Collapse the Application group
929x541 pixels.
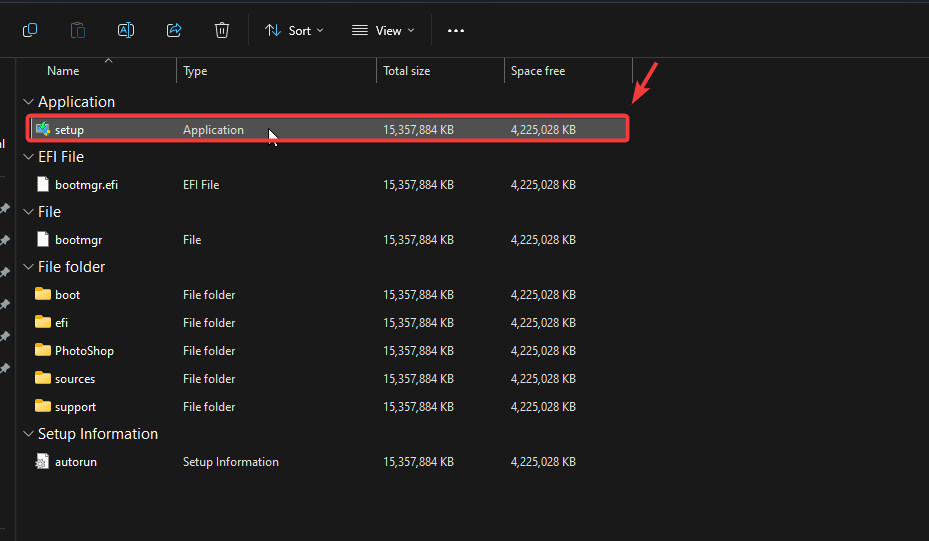[x=27, y=102]
